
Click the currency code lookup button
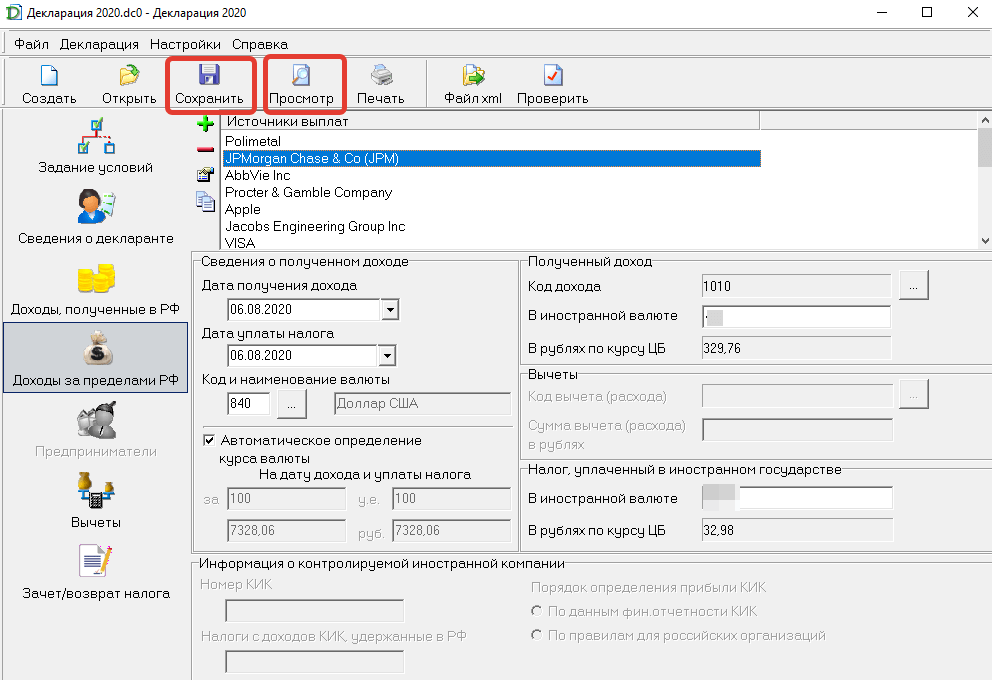(x=292, y=404)
